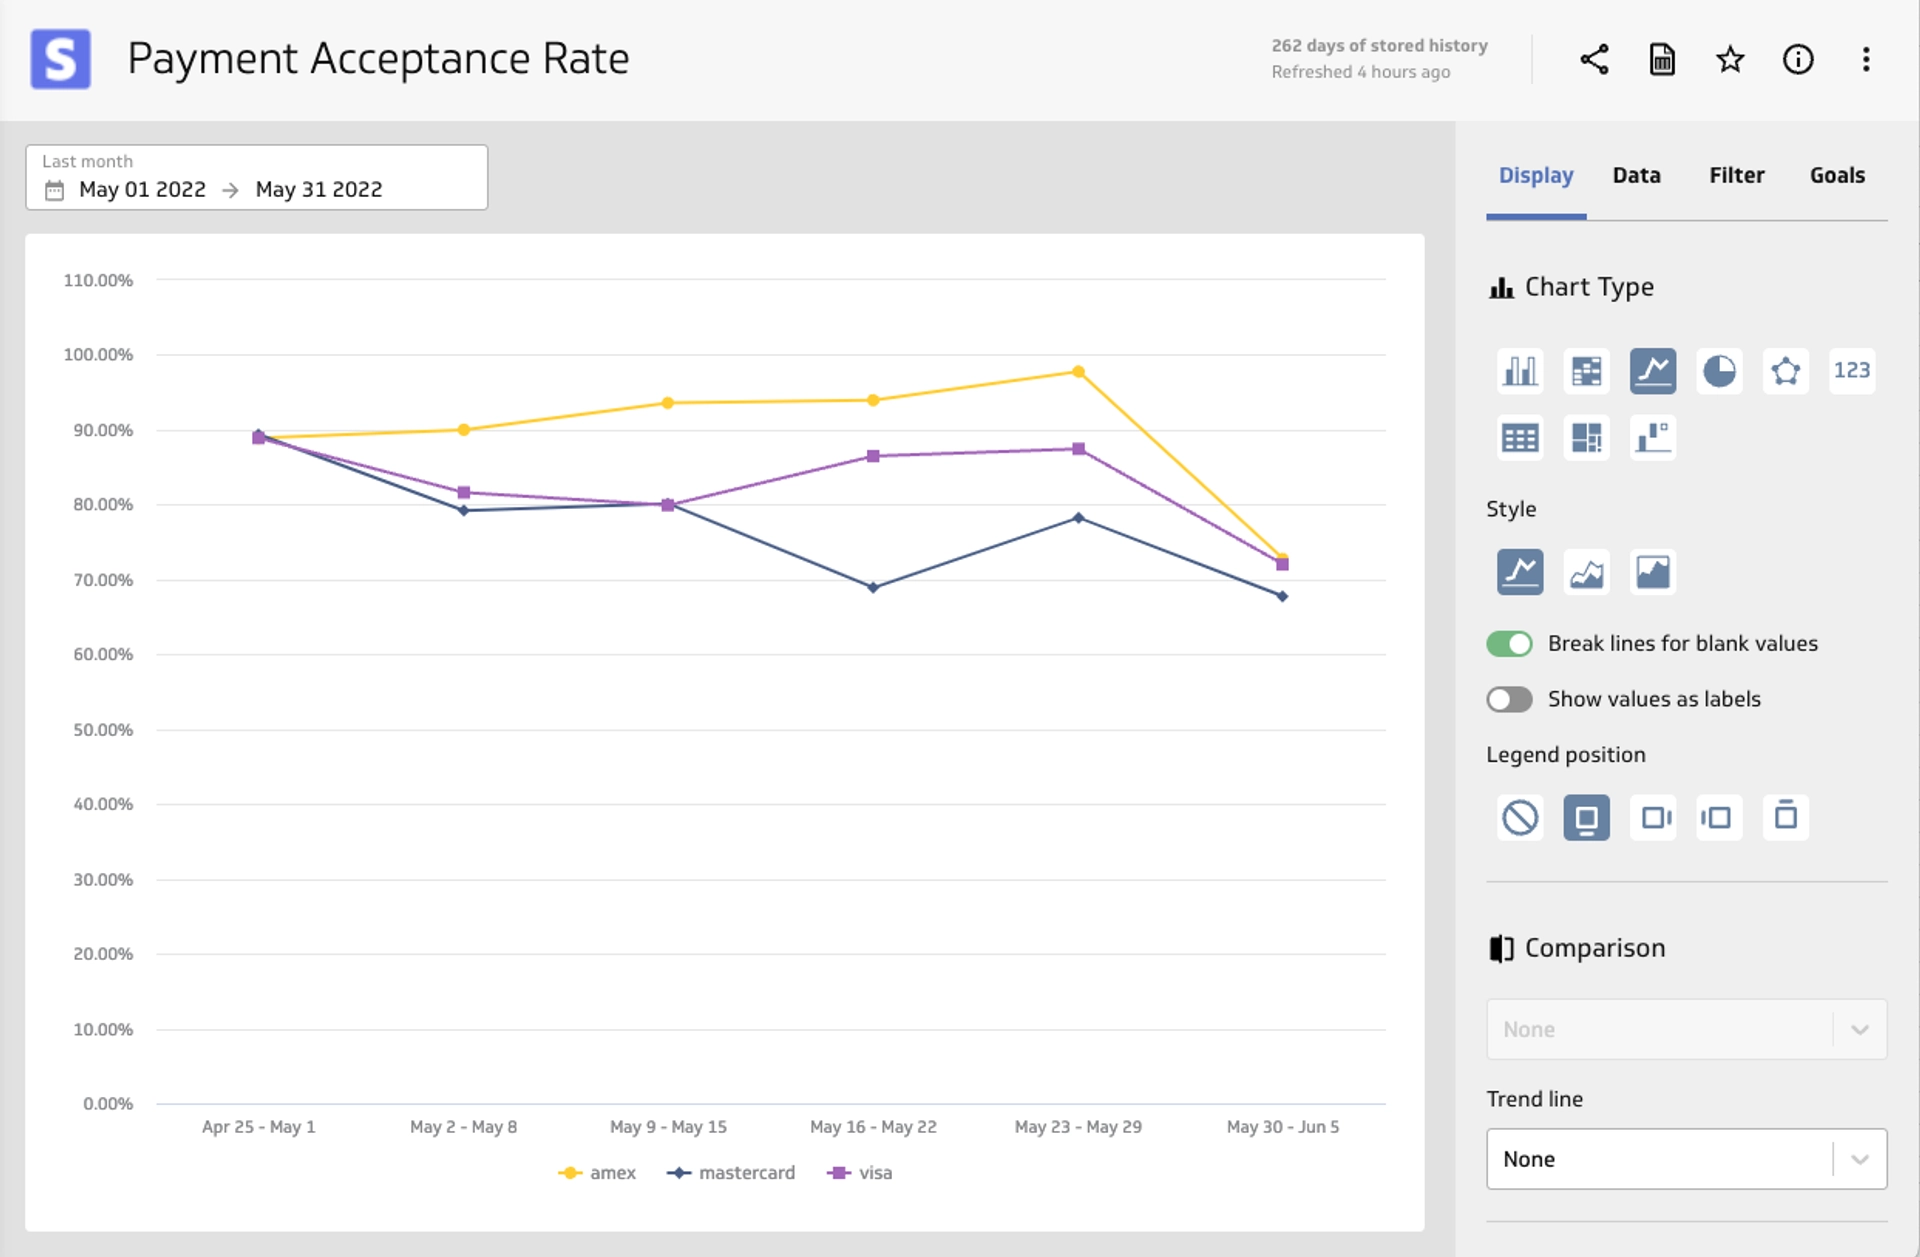Click the mastercard point for May 30 - Jun 5
The height and width of the screenshot is (1257, 1920).
click(1282, 596)
